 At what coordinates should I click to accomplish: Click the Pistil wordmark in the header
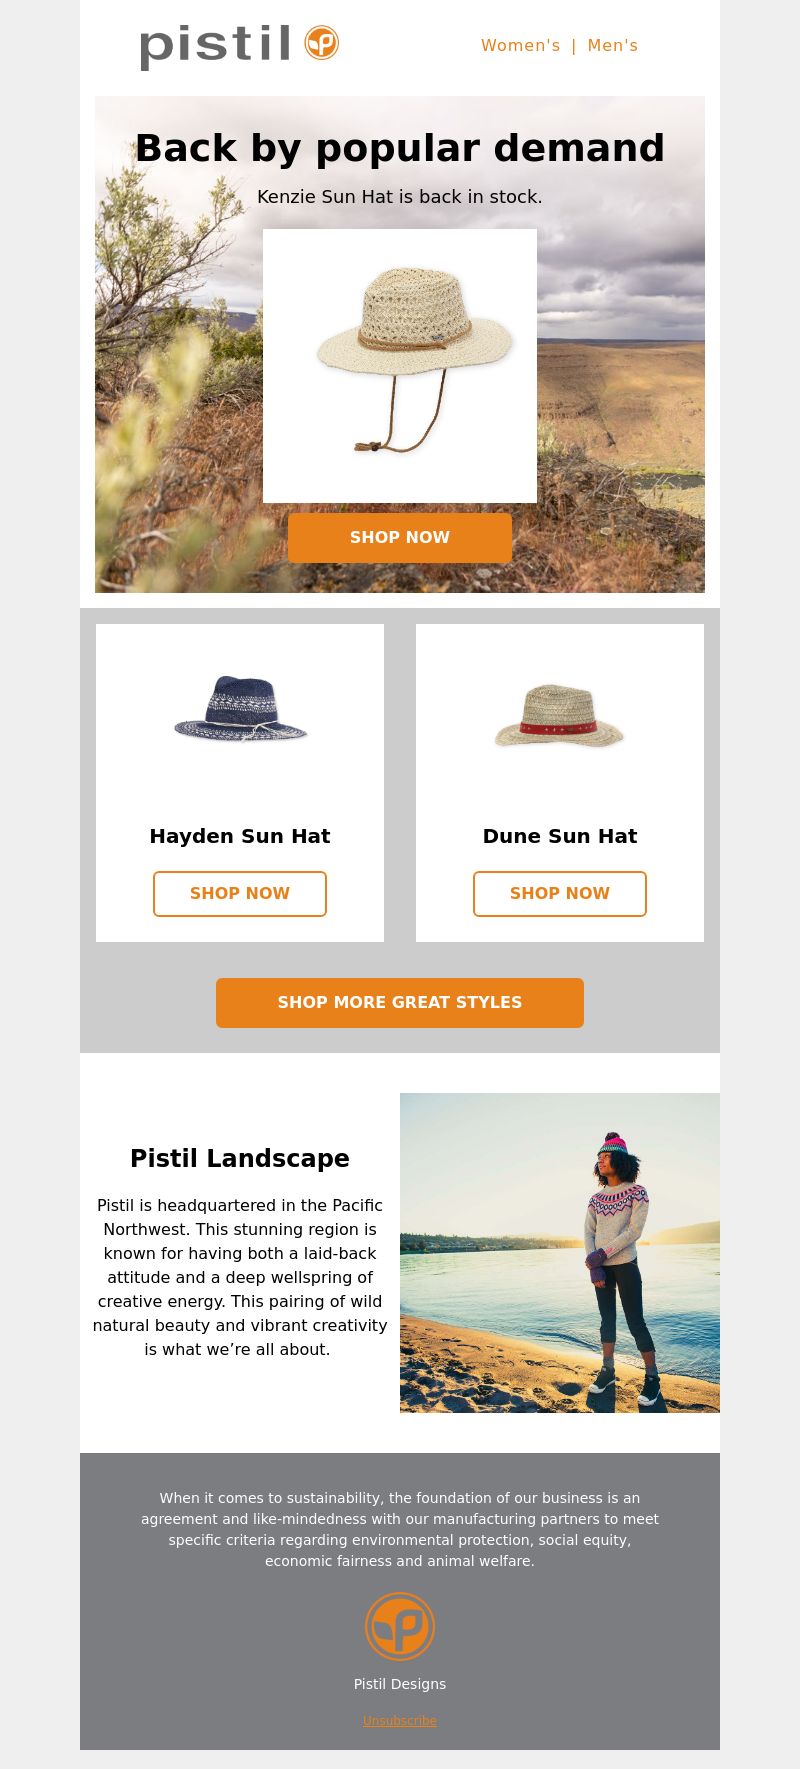pyautogui.click(x=215, y=47)
